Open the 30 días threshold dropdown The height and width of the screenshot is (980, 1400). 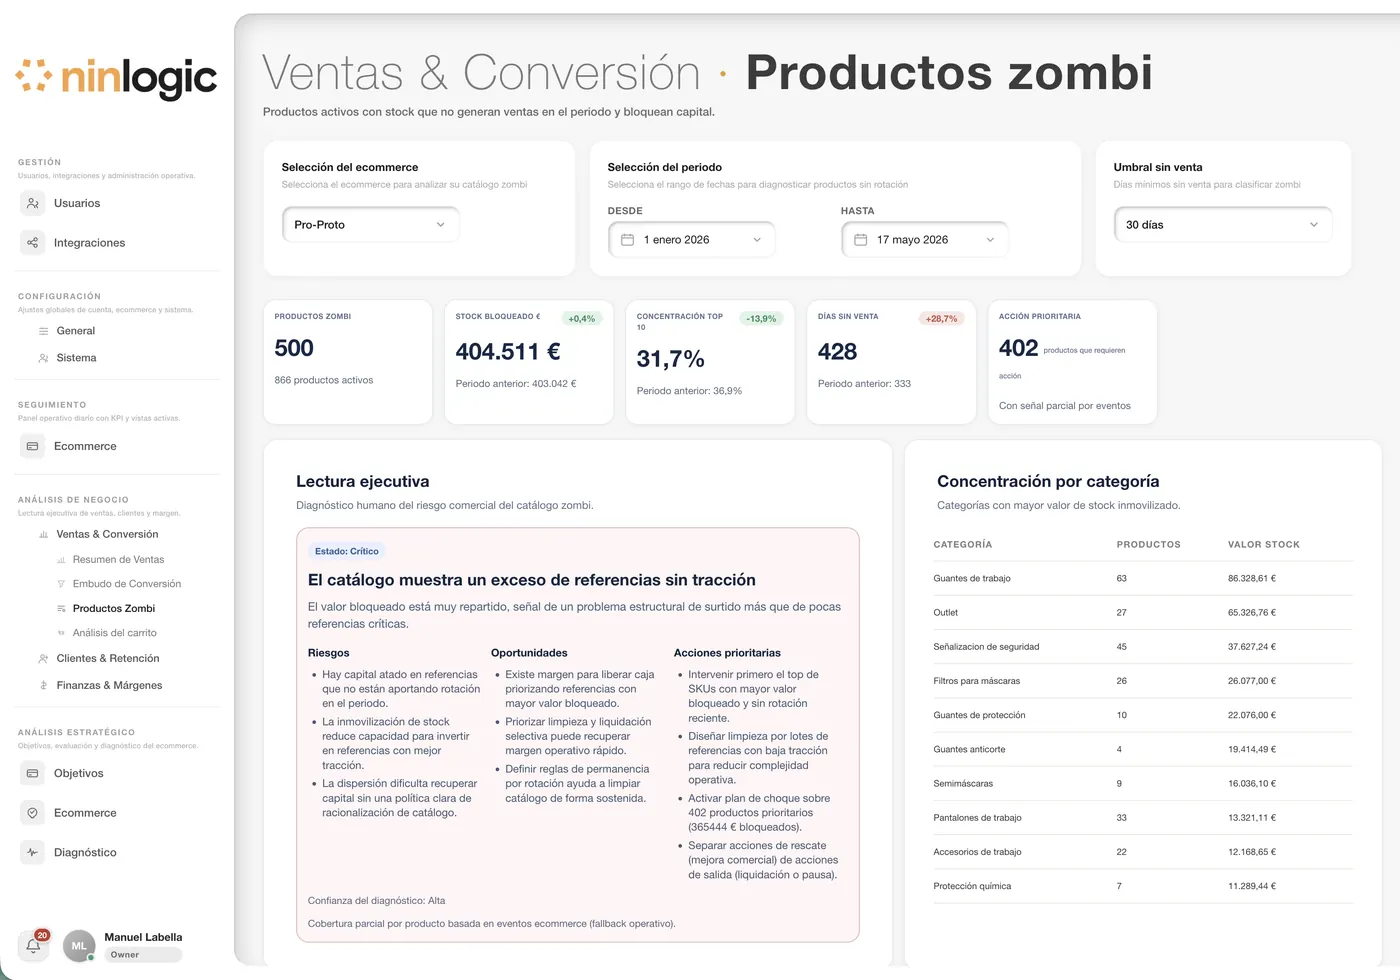(1222, 225)
